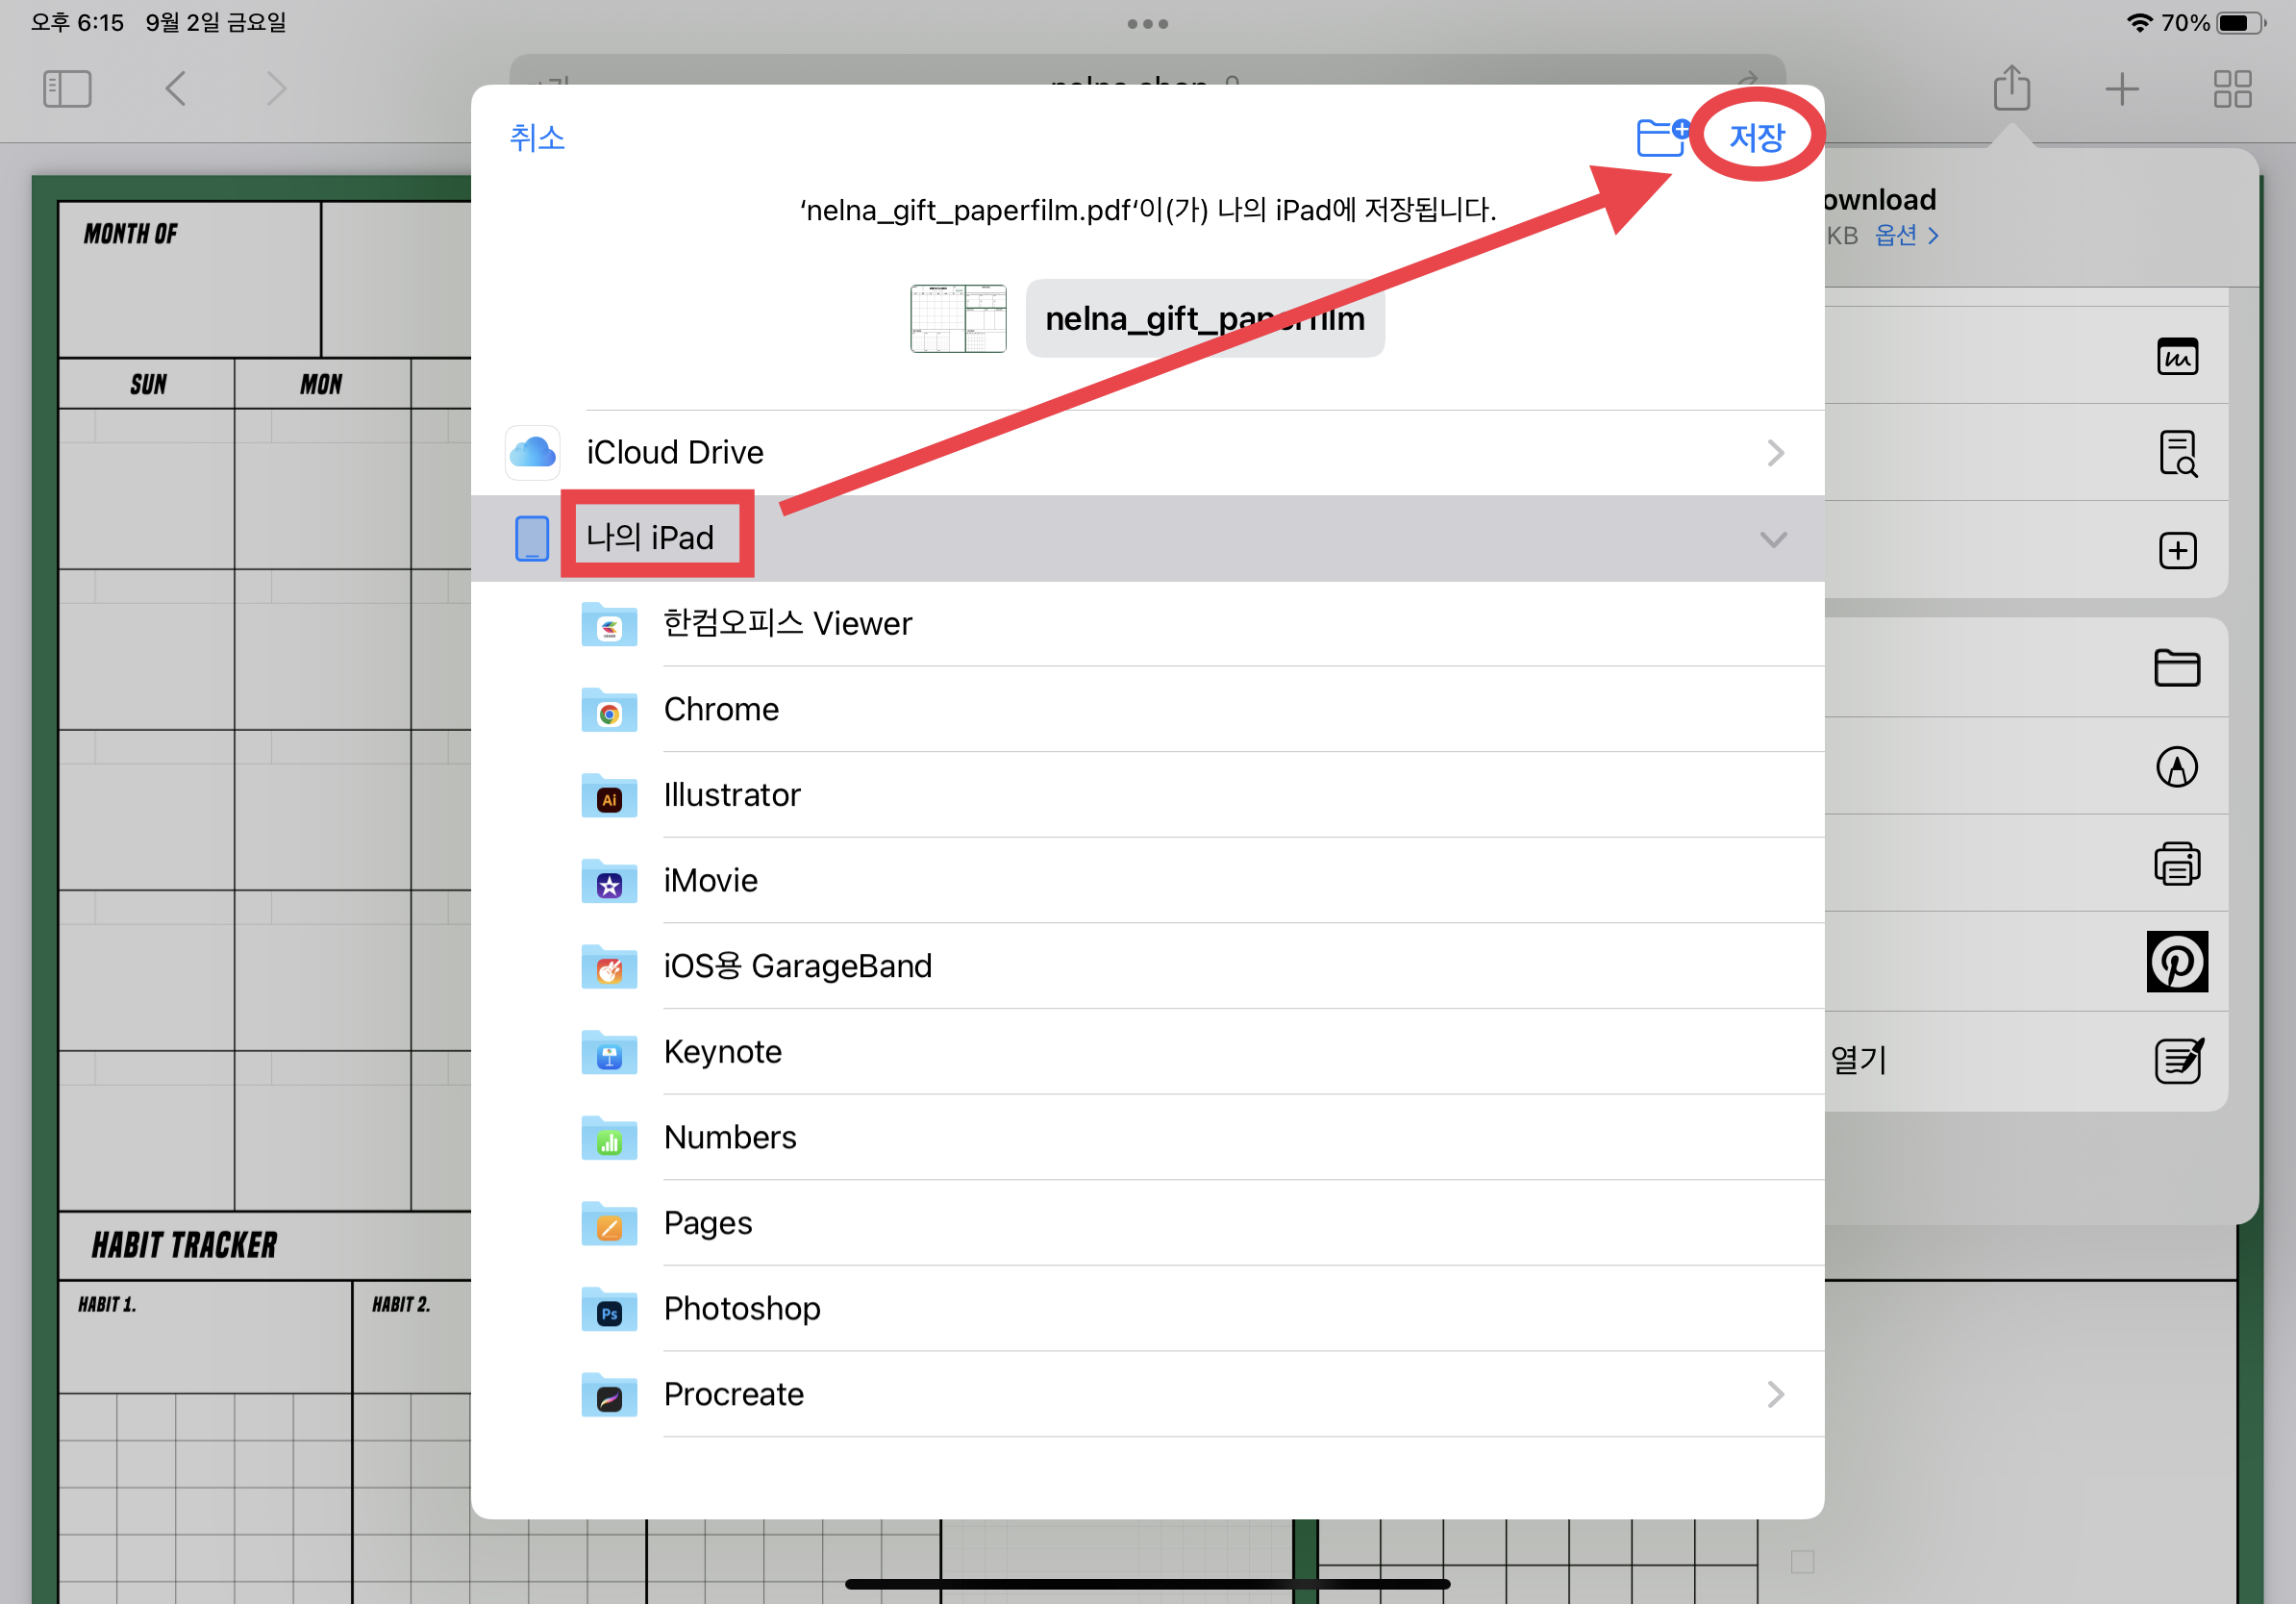Toggle the Safari sidebar icon

(x=67, y=89)
